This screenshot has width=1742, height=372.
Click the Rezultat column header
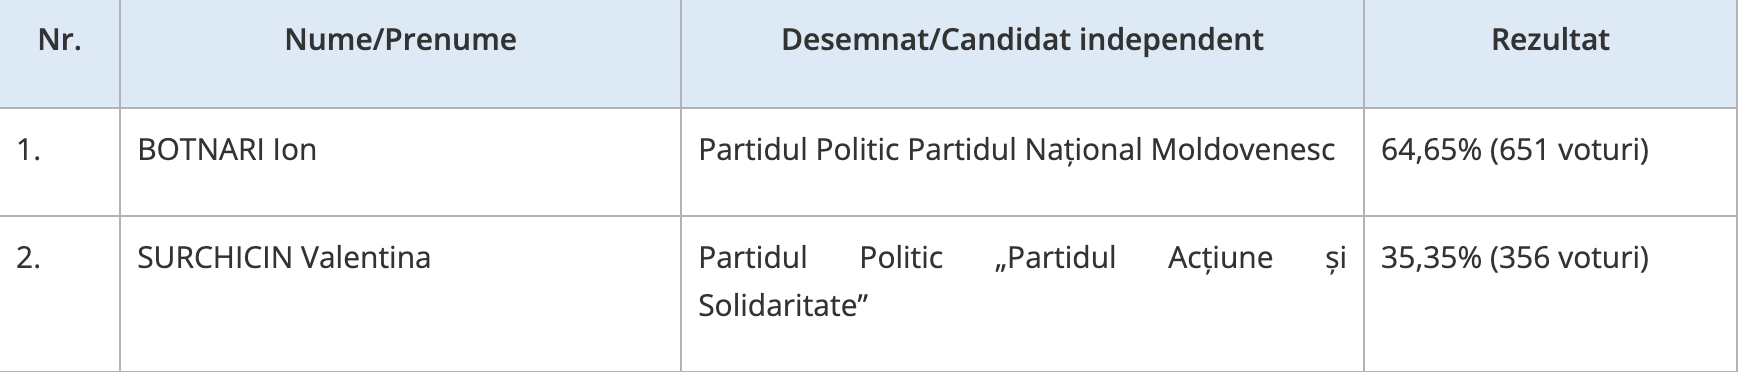(x=1550, y=40)
